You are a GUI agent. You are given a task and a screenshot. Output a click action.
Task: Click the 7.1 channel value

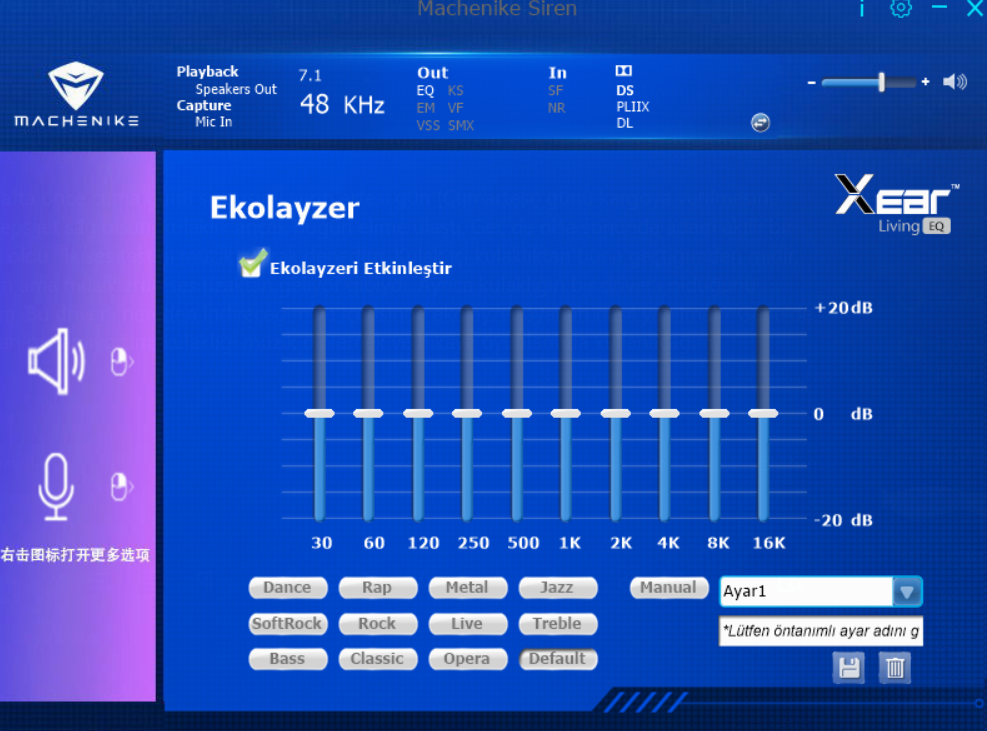coord(310,76)
